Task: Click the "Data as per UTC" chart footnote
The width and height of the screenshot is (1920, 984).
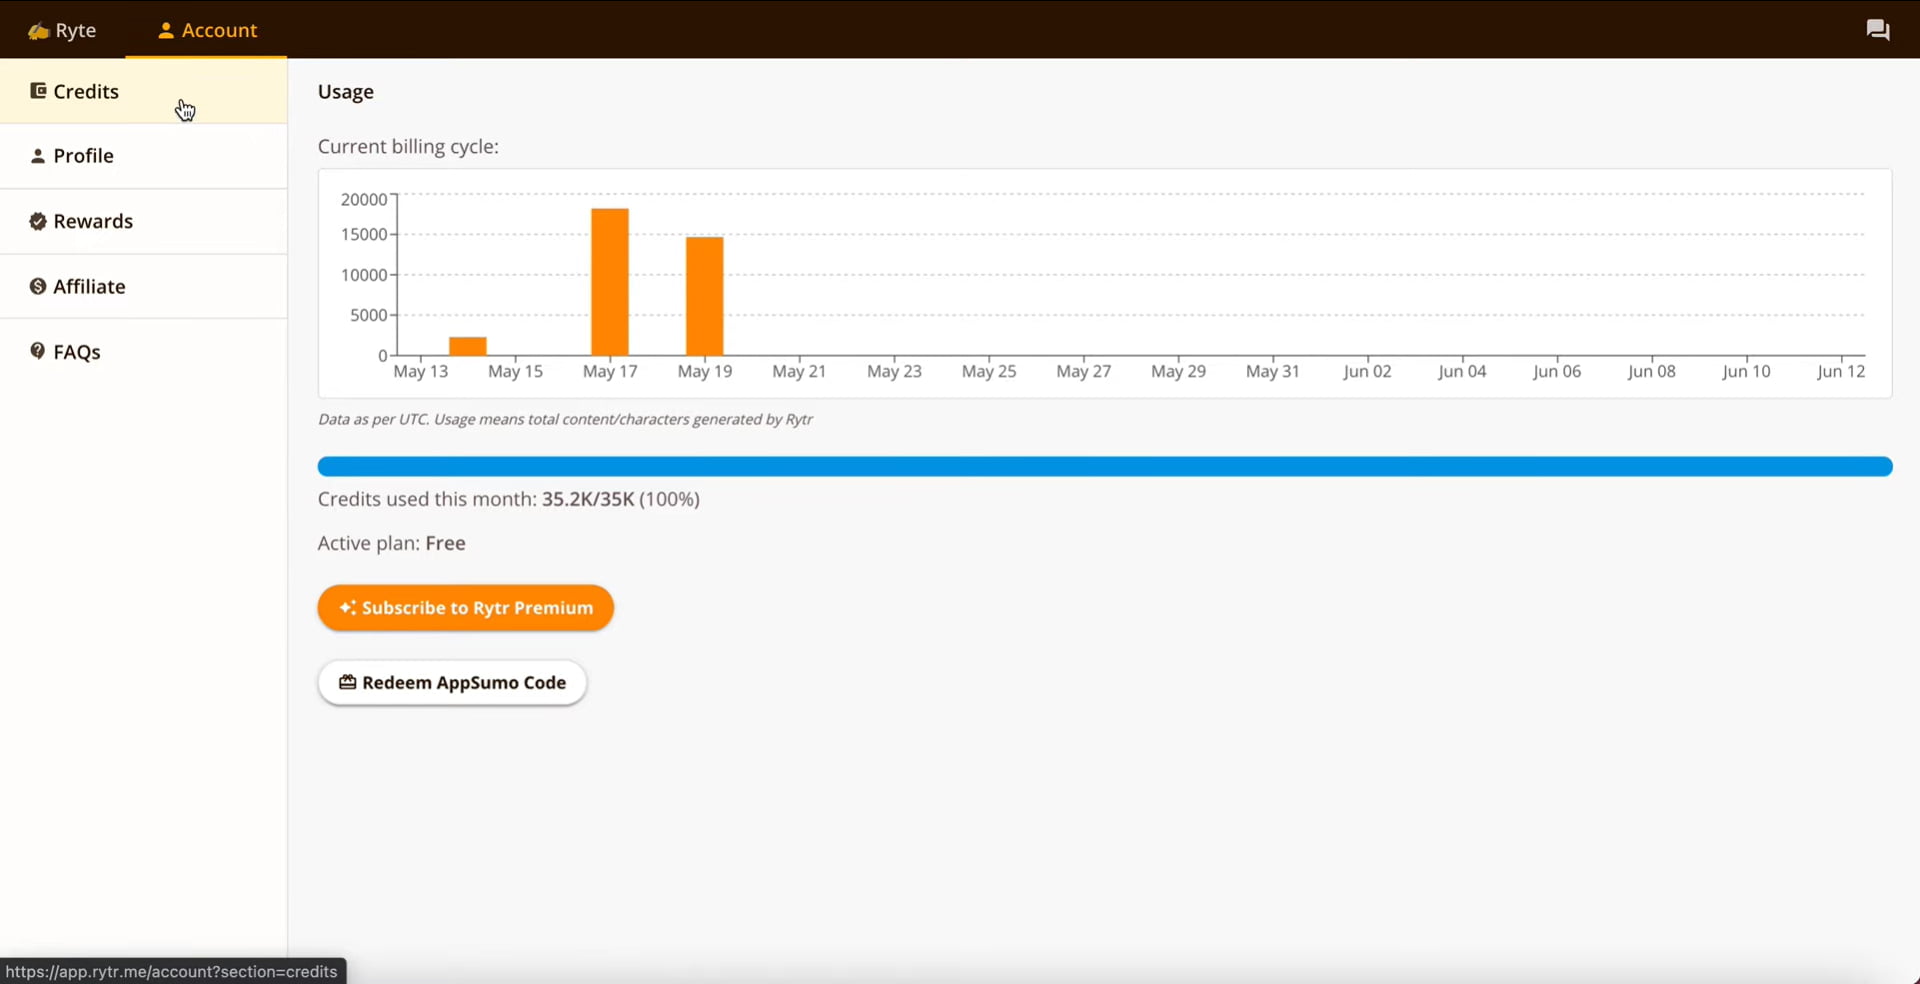Action: click(x=565, y=420)
